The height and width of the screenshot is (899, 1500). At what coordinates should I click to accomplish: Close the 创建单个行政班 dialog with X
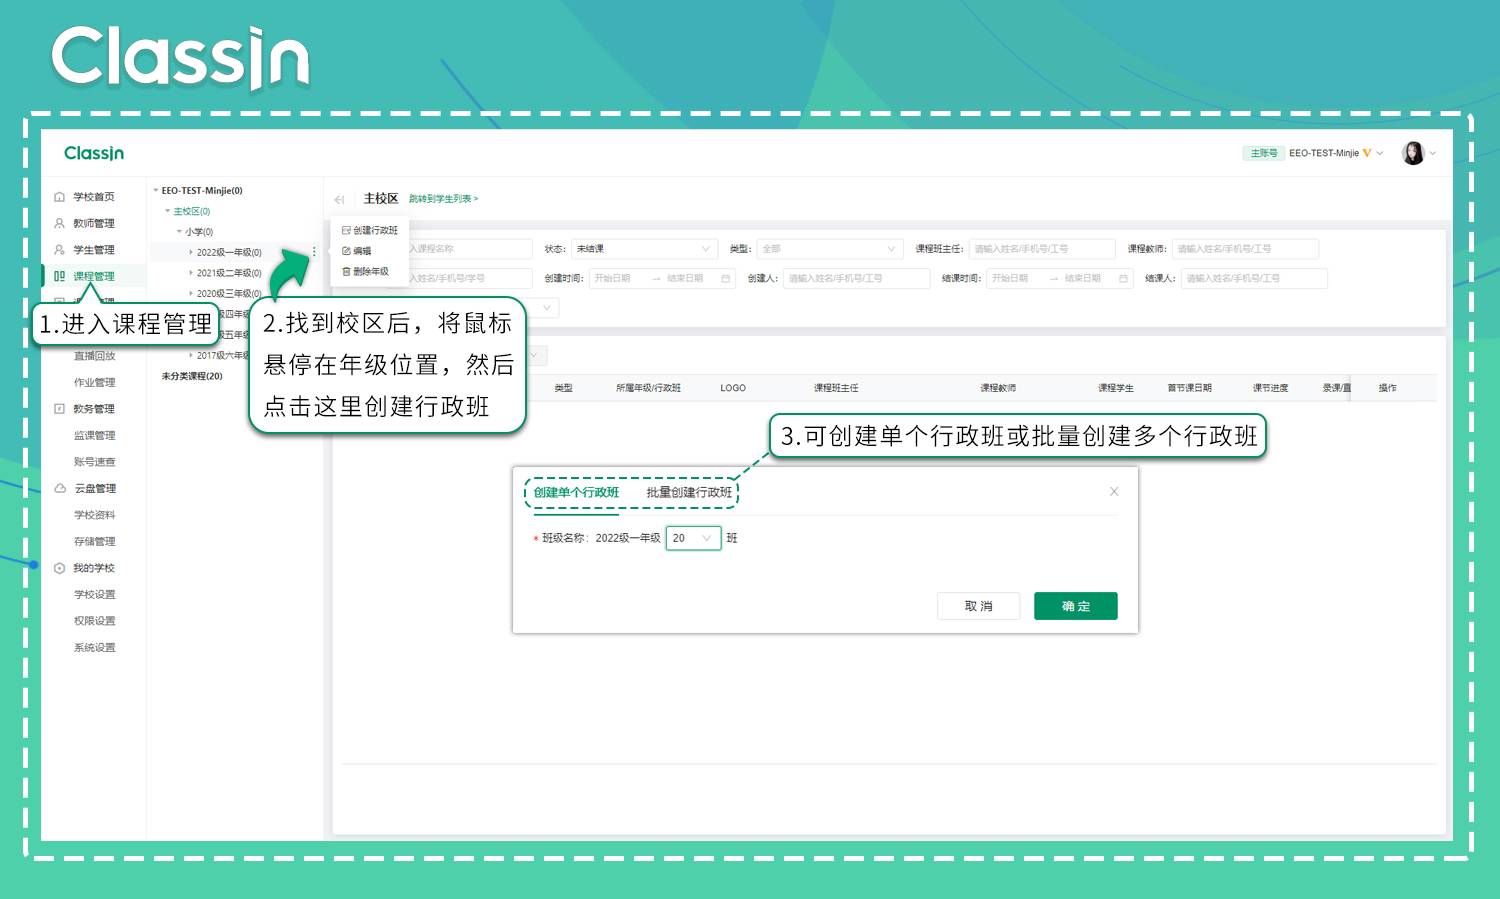click(x=1114, y=491)
